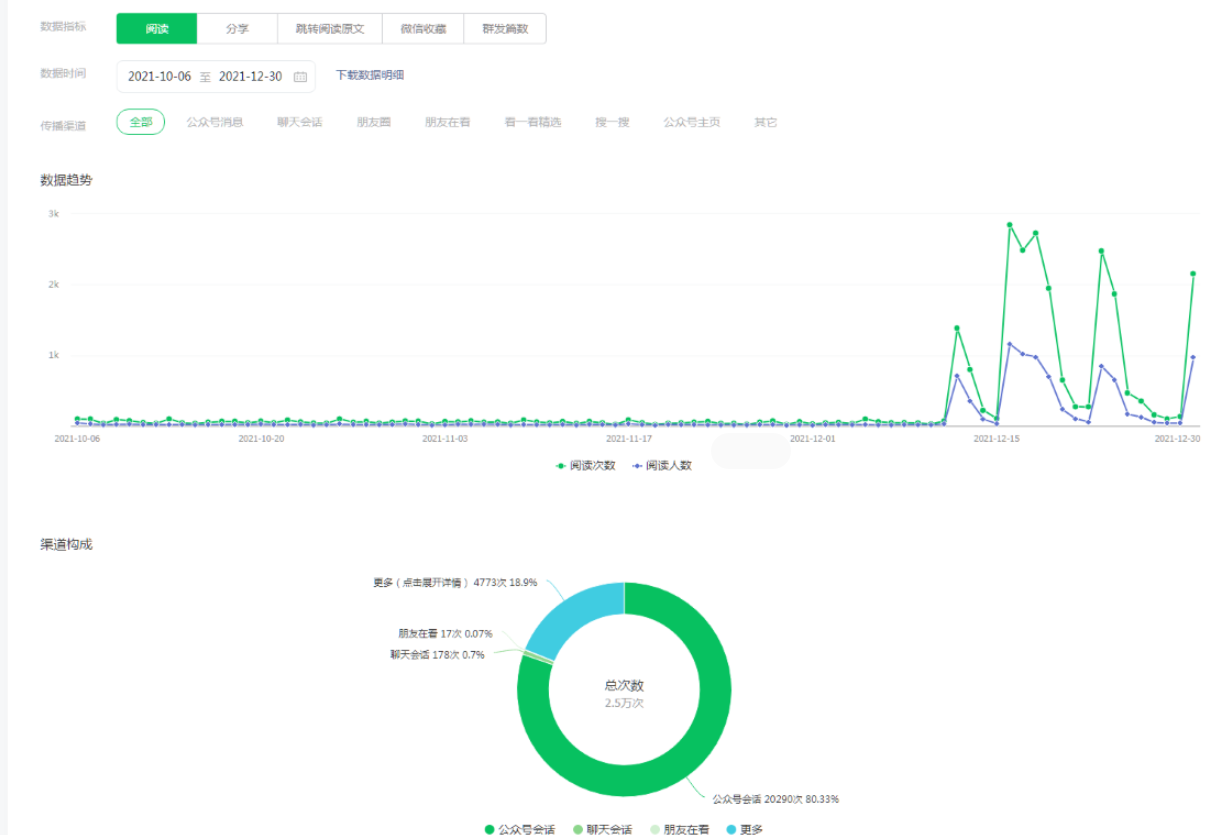Toggle 公众号会话 in the donut legend
This screenshot has width=1214, height=835.
[520, 829]
